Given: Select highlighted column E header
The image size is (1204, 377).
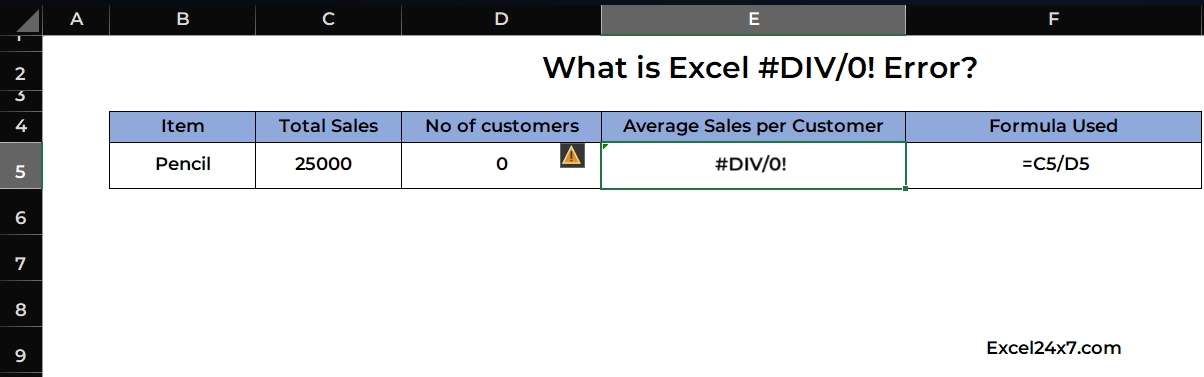Looking at the screenshot, I should coord(753,20).
